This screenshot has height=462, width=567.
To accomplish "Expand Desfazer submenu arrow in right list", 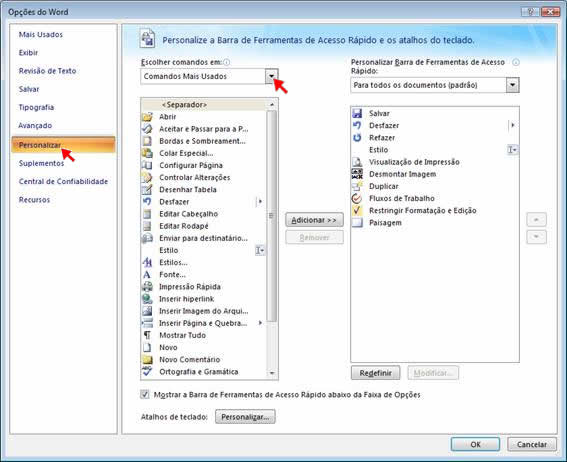I will (512, 125).
